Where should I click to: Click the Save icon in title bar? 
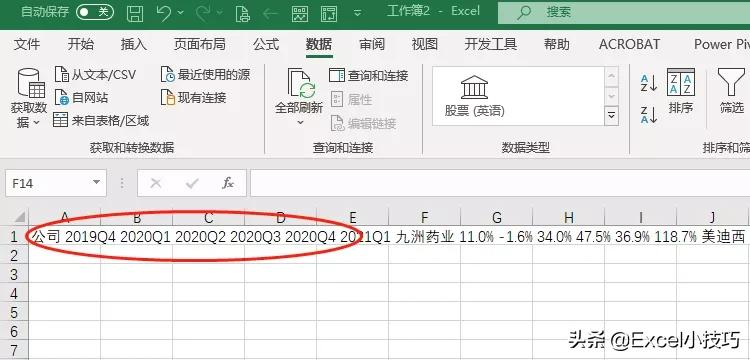(x=135, y=13)
